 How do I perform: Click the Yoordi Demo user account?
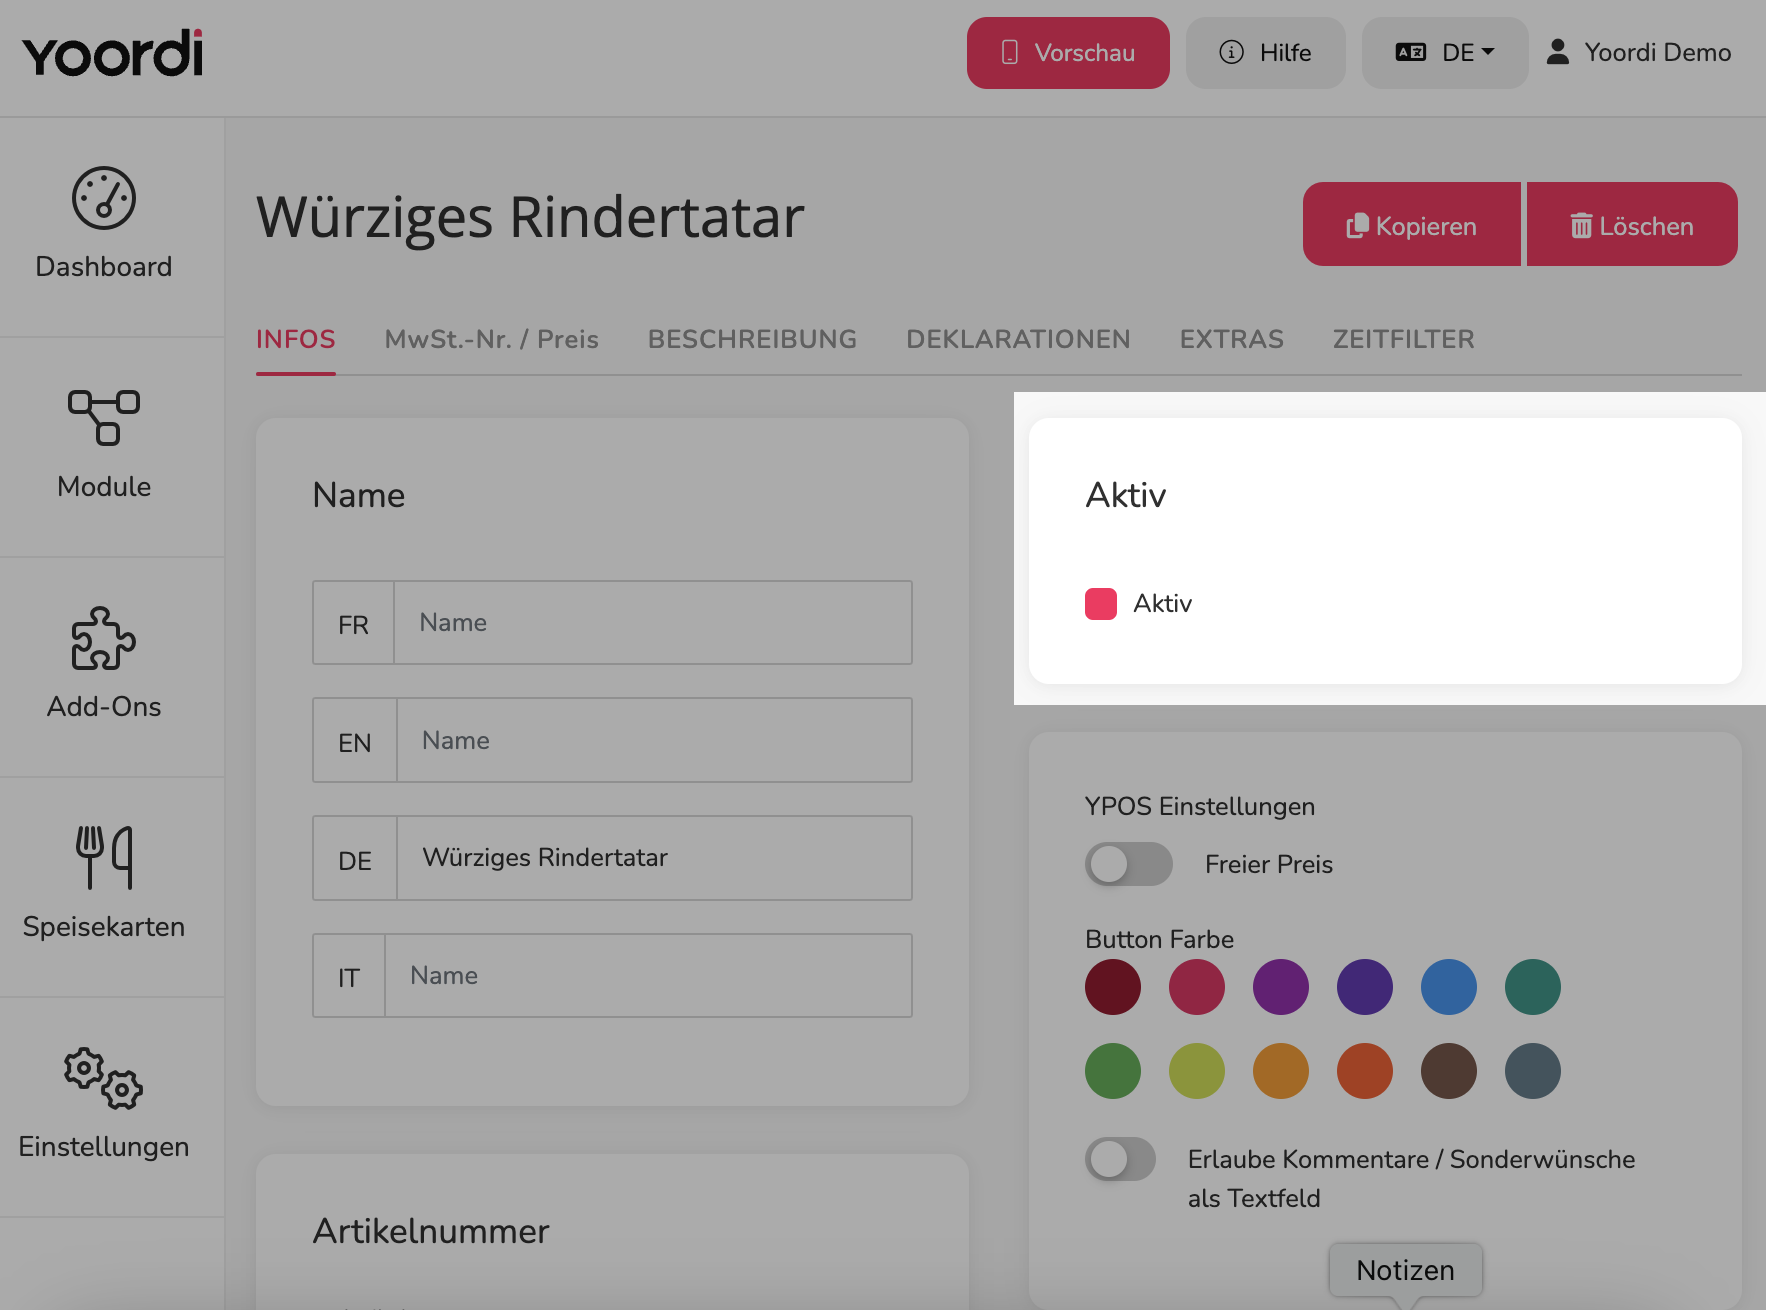1638,53
